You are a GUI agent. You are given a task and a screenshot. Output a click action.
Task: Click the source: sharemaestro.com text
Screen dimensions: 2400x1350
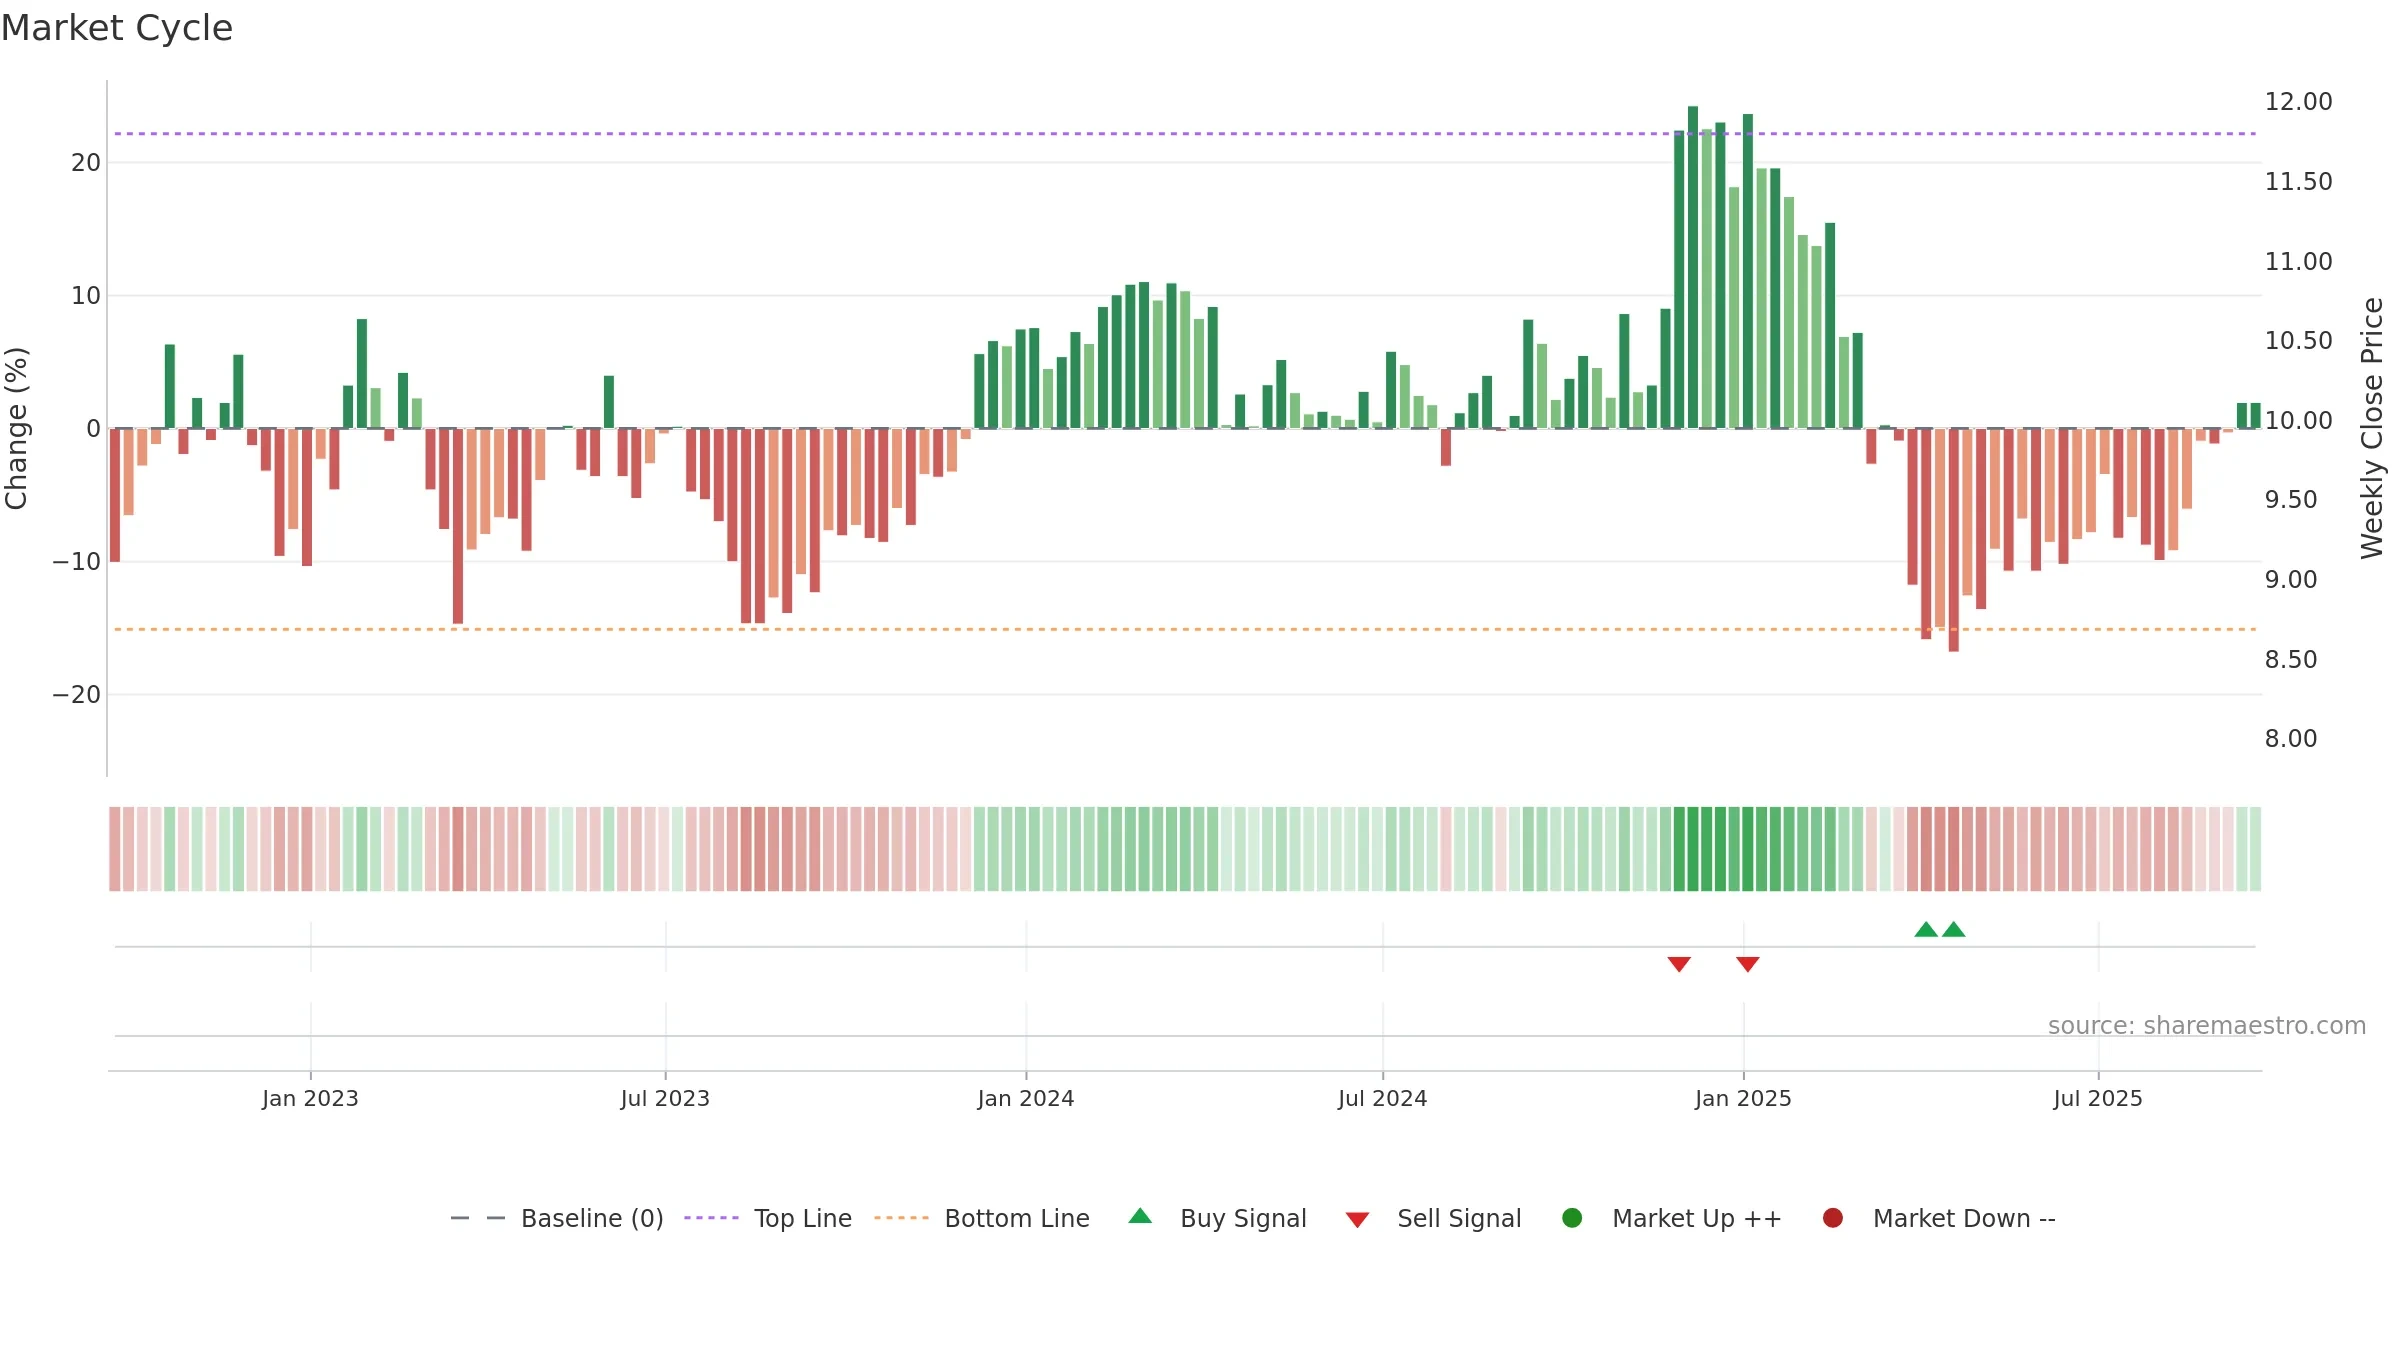pyautogui.click(x=2207, y=1026)
